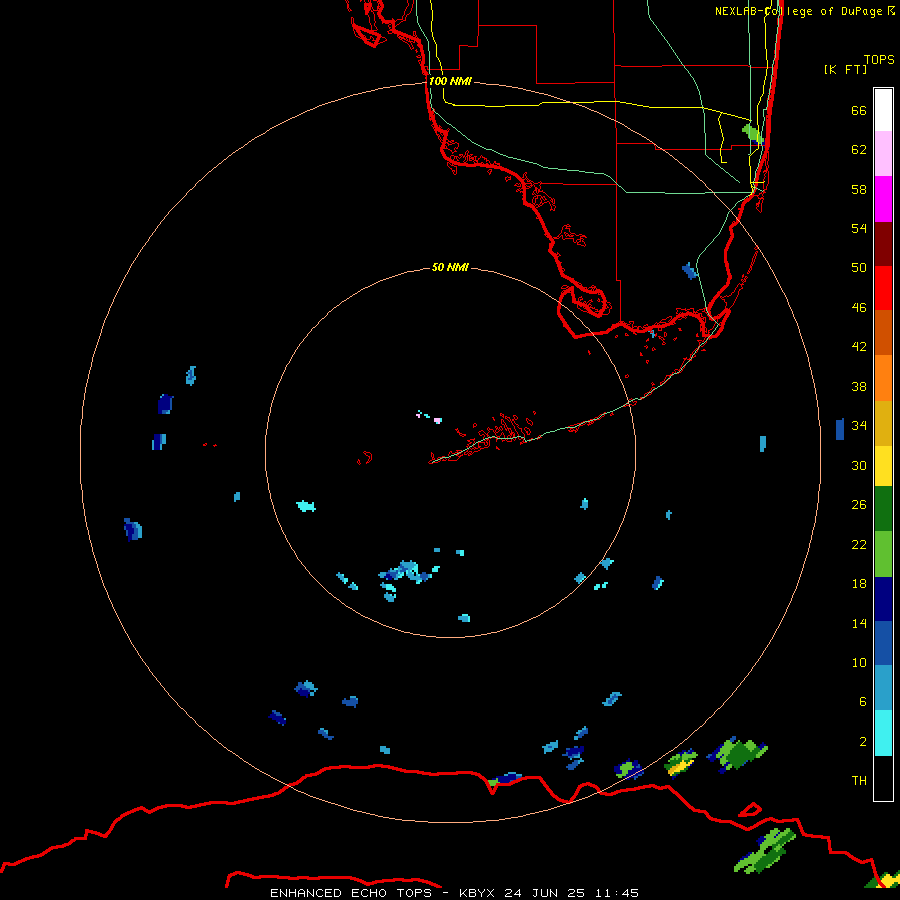
Task: Select the dark green legend swatch
Action: click(883, 509)
